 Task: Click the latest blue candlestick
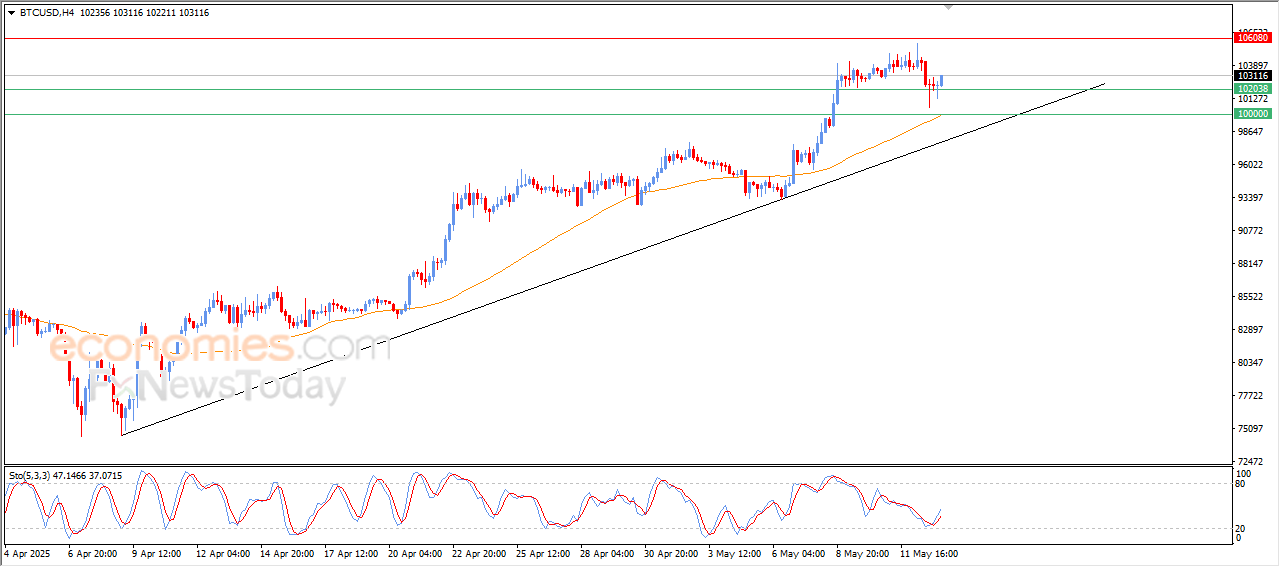click(x=942, y=81)
